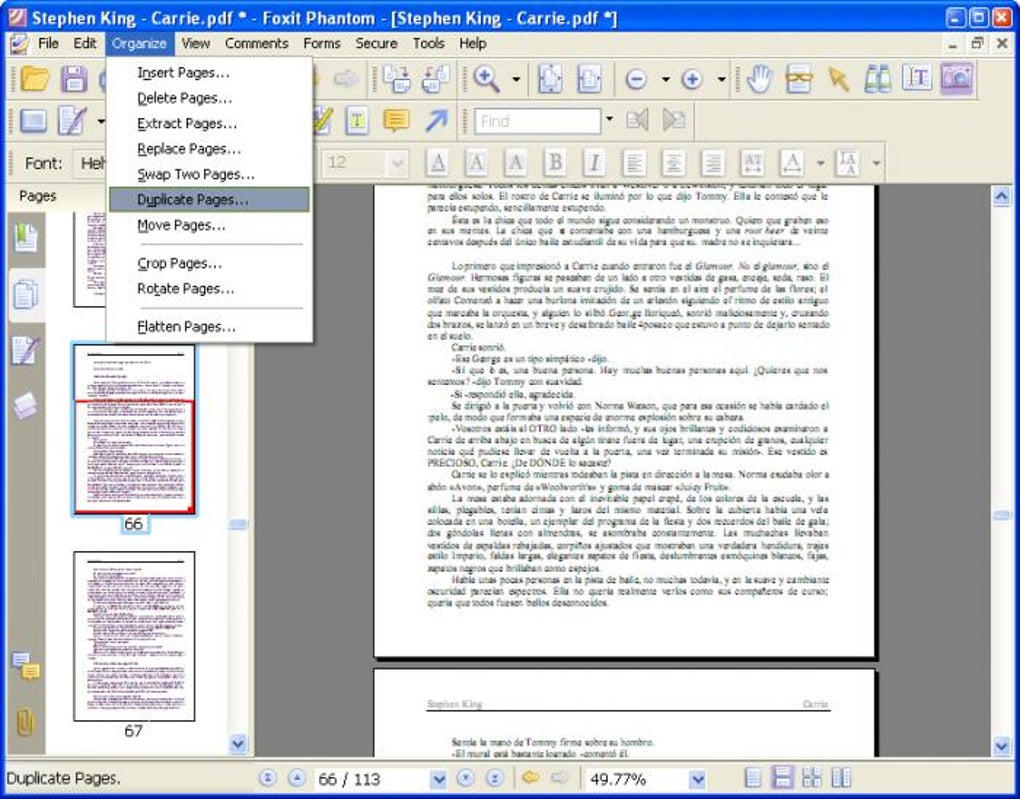
Task: Select the page 67 thumbnail
Action: pyautogui.click(x=134, y=636)
